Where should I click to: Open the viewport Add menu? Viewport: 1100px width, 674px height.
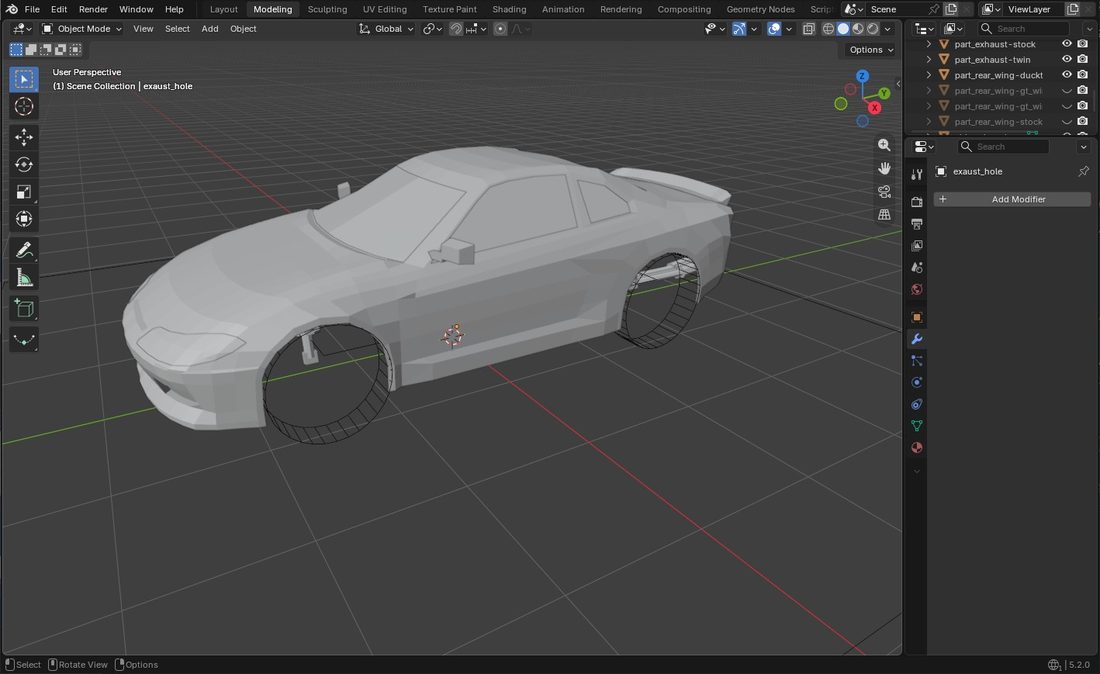pos(210,29)
